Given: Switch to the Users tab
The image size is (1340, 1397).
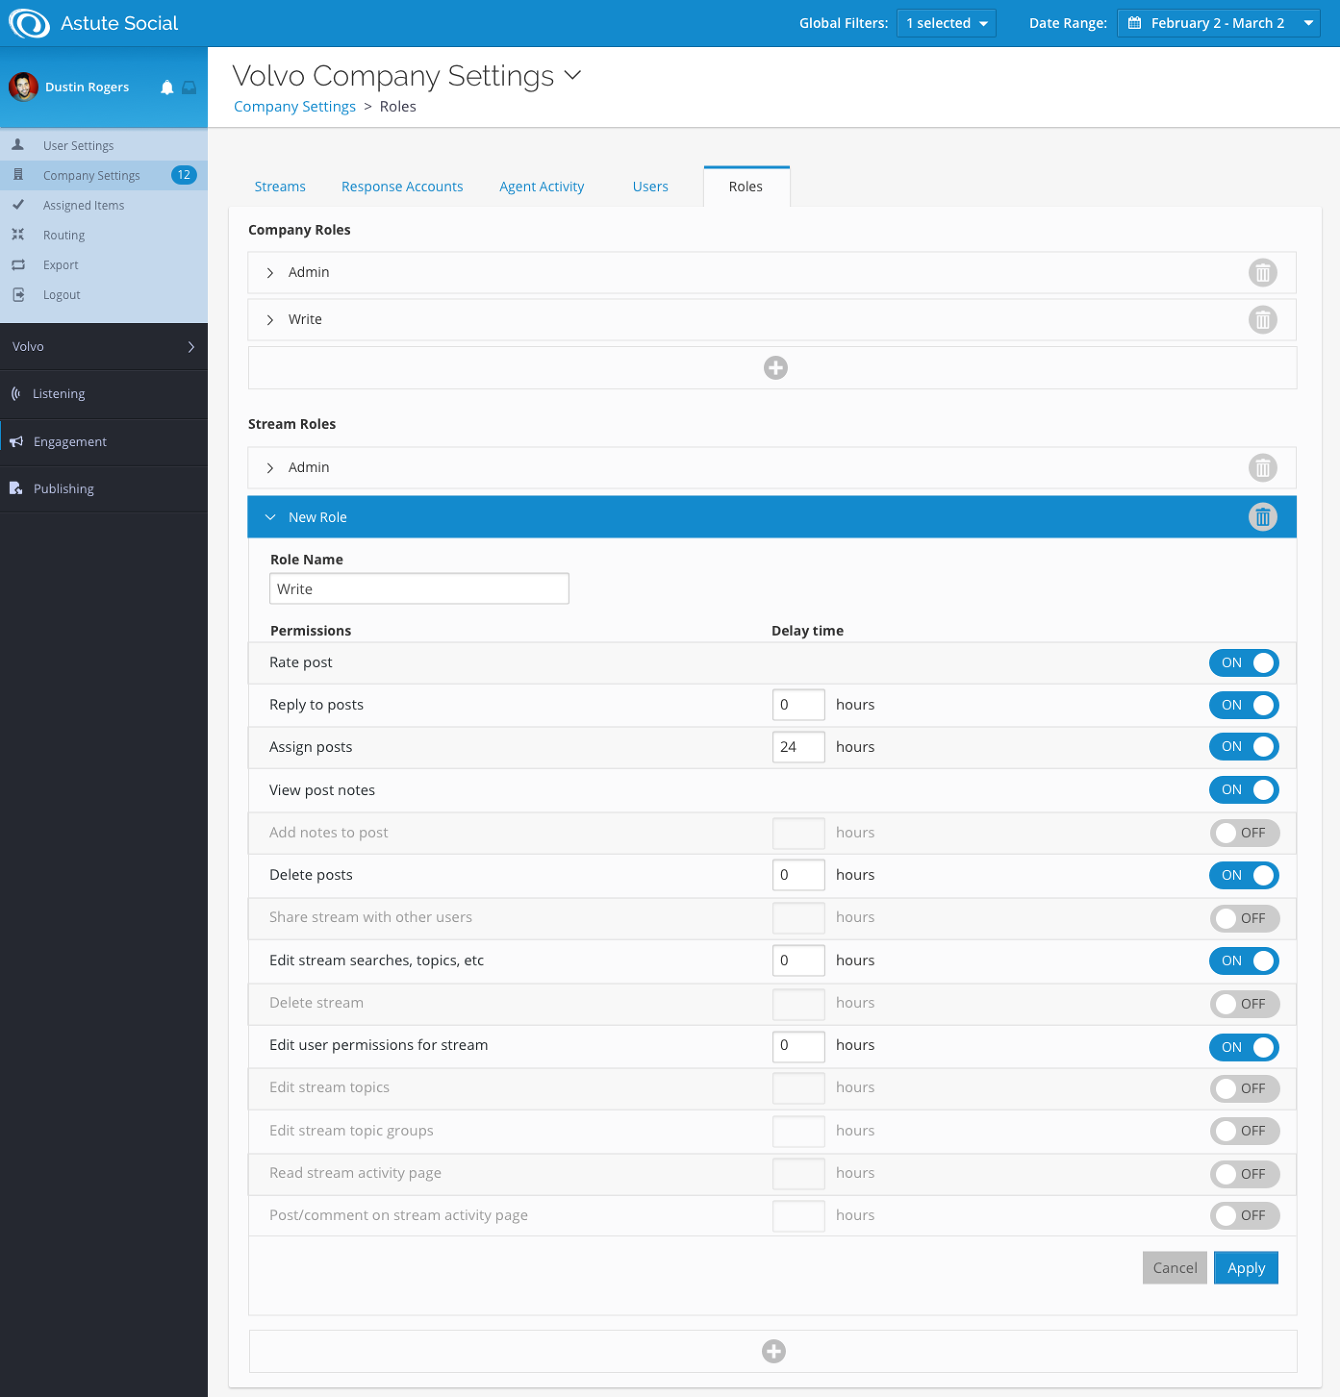Looking at the screenshot, I should tap(650, 187).
